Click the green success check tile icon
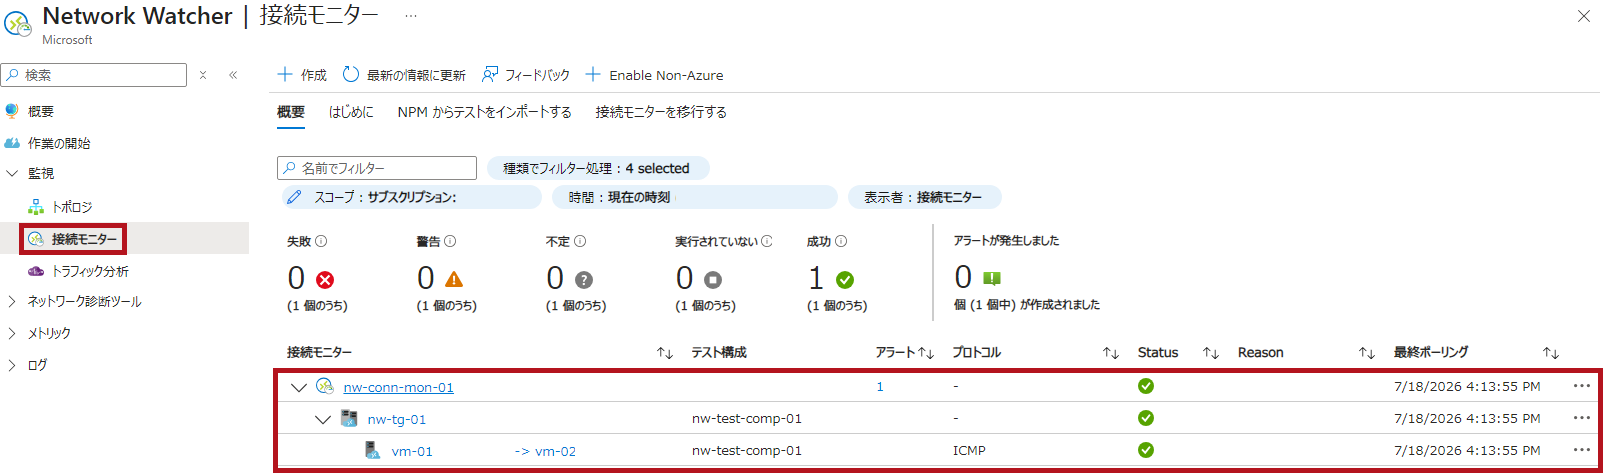1604x474 pixels. (845, 280)
